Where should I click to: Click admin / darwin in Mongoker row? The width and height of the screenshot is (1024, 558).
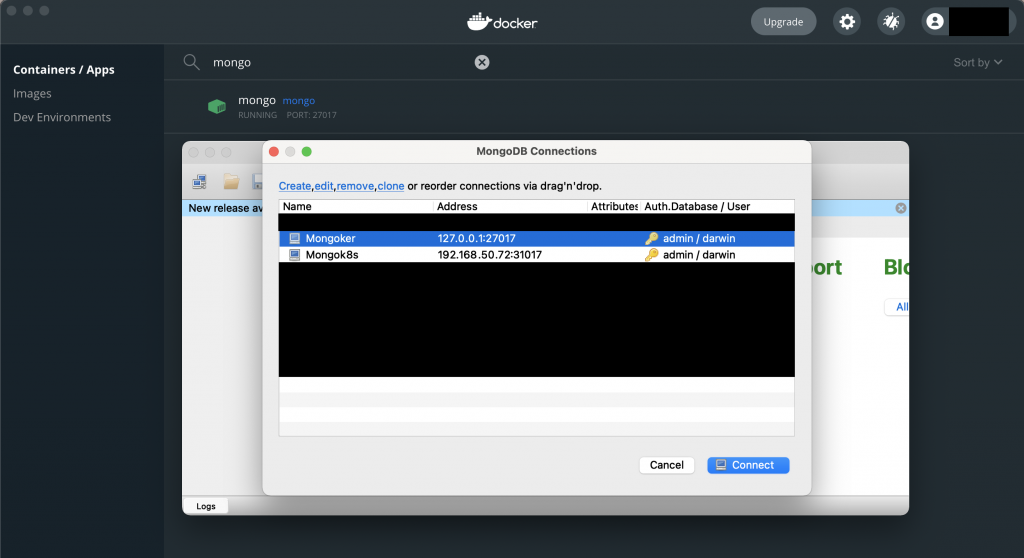click(x=699, y=238)
